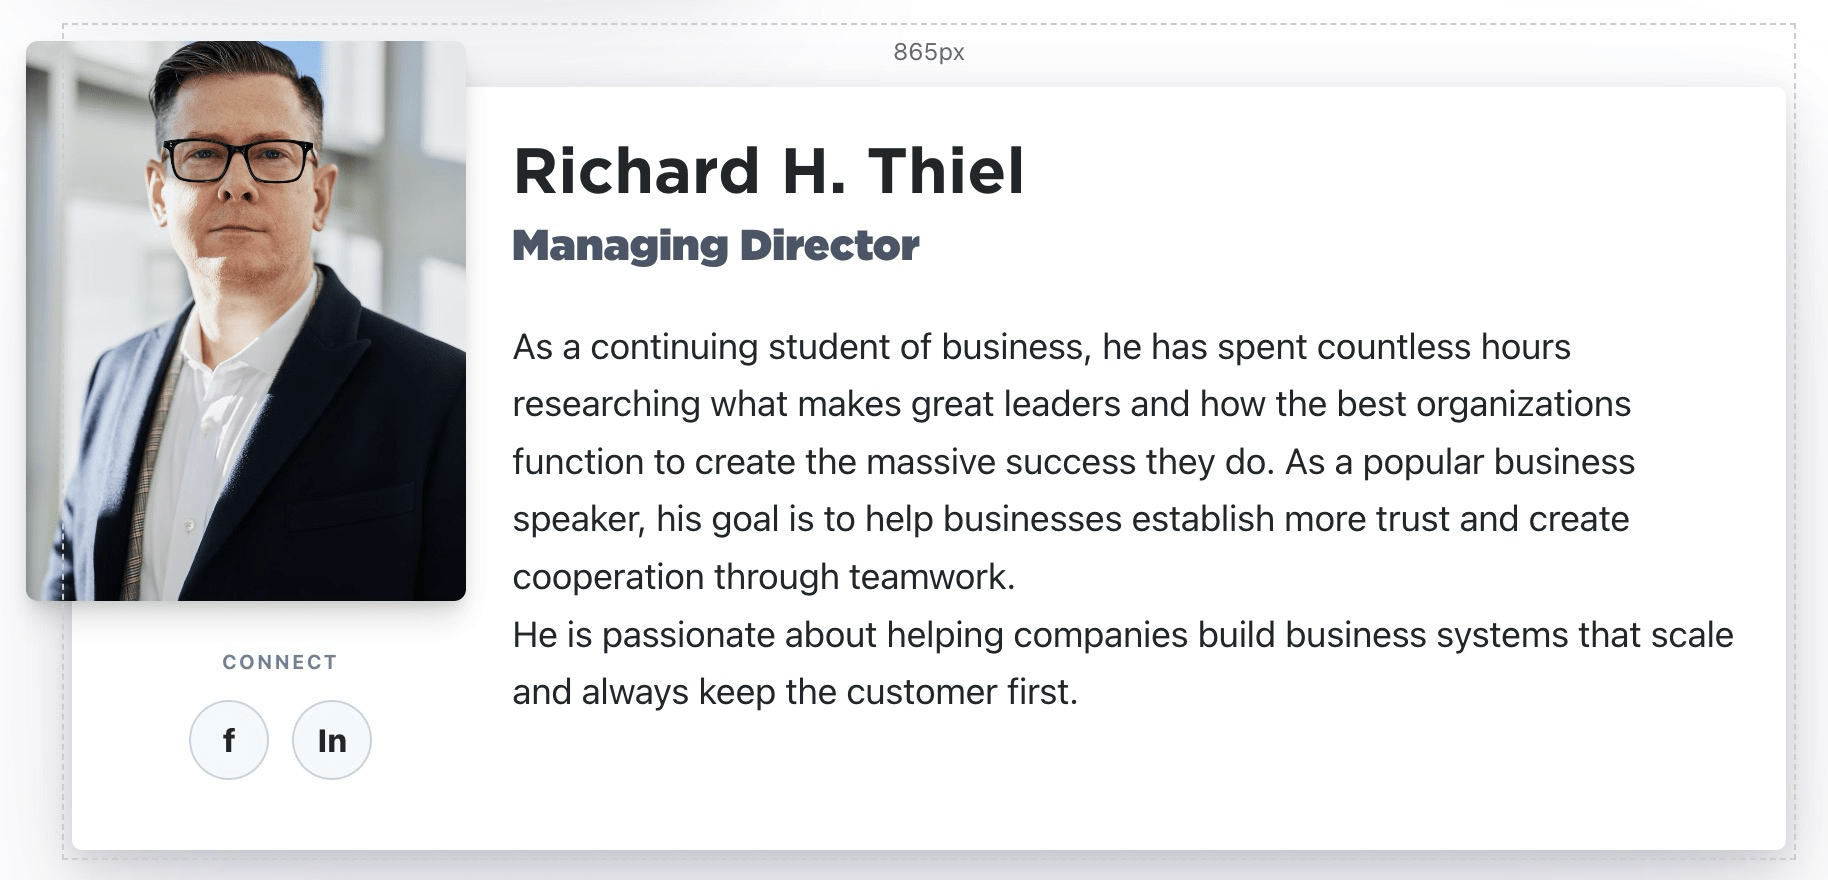Open the Facebook social icon

[229, 740]
